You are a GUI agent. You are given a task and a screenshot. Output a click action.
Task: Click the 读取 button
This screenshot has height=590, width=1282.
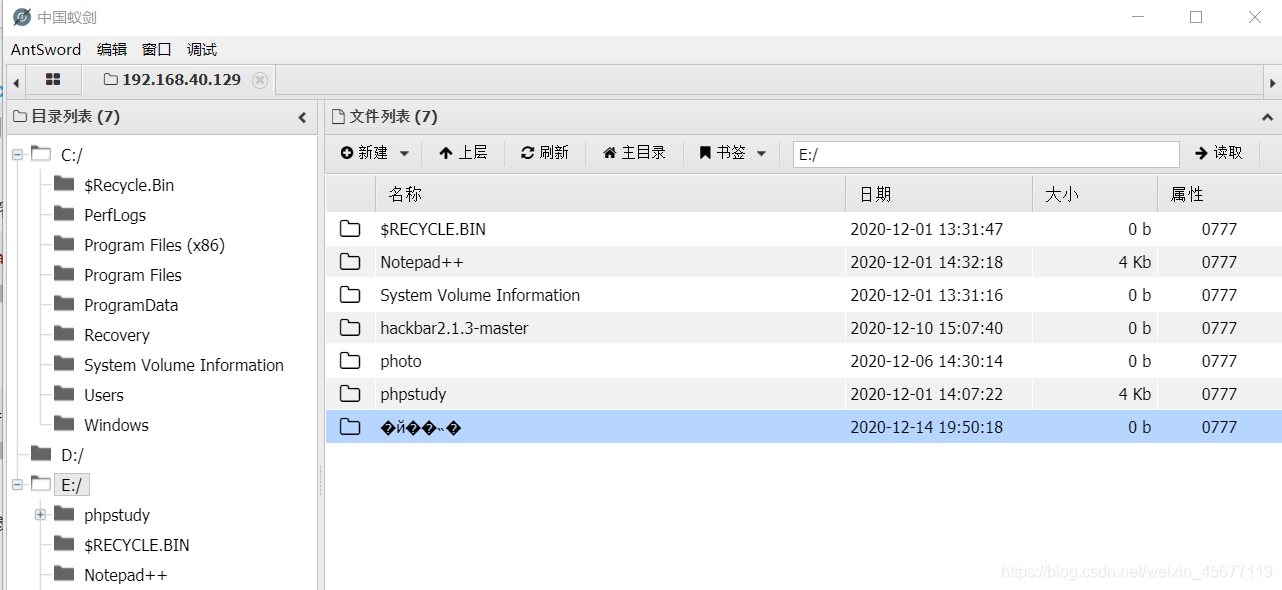coord(1219,153)
